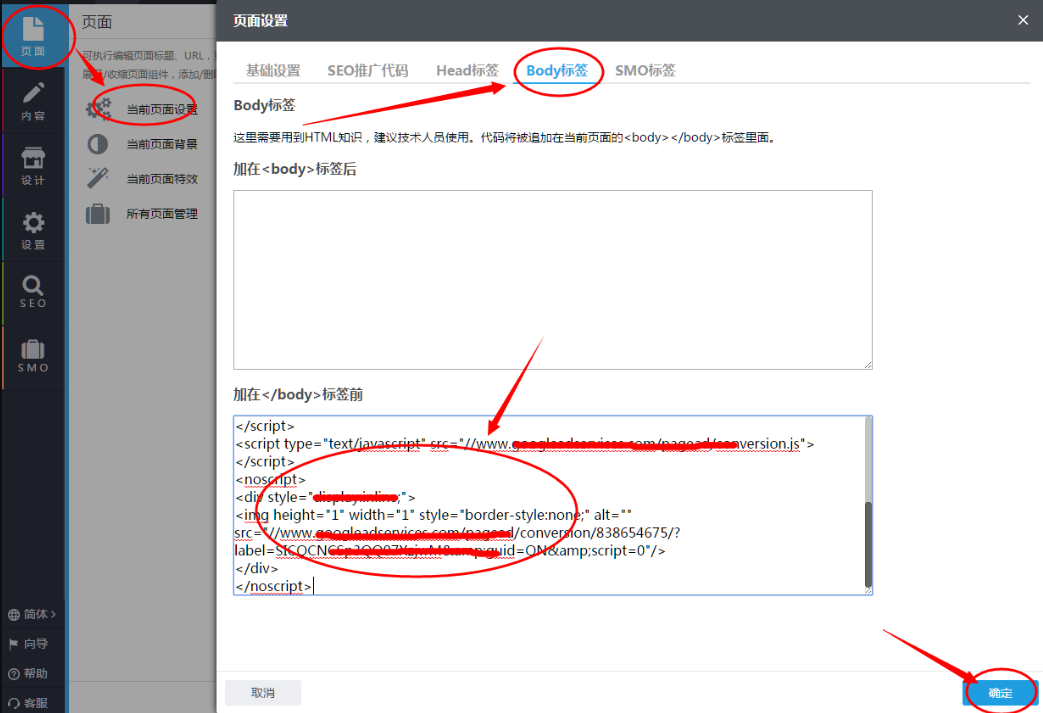Switch to the 基础设置 tab
Viewport: 1043px width, 713px height.
(273, 70)
